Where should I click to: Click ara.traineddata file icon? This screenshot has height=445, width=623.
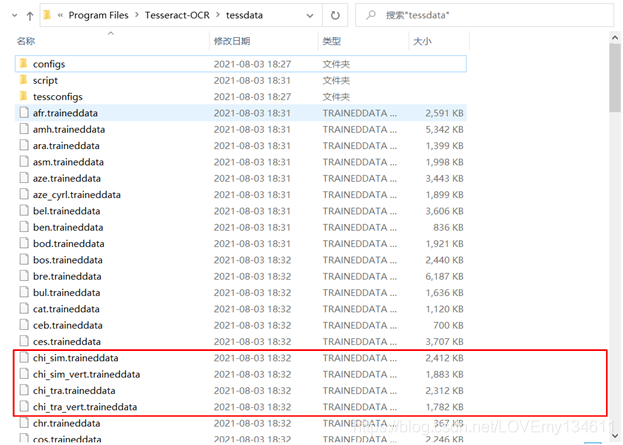pyautogui.click(x=24, y=145)
